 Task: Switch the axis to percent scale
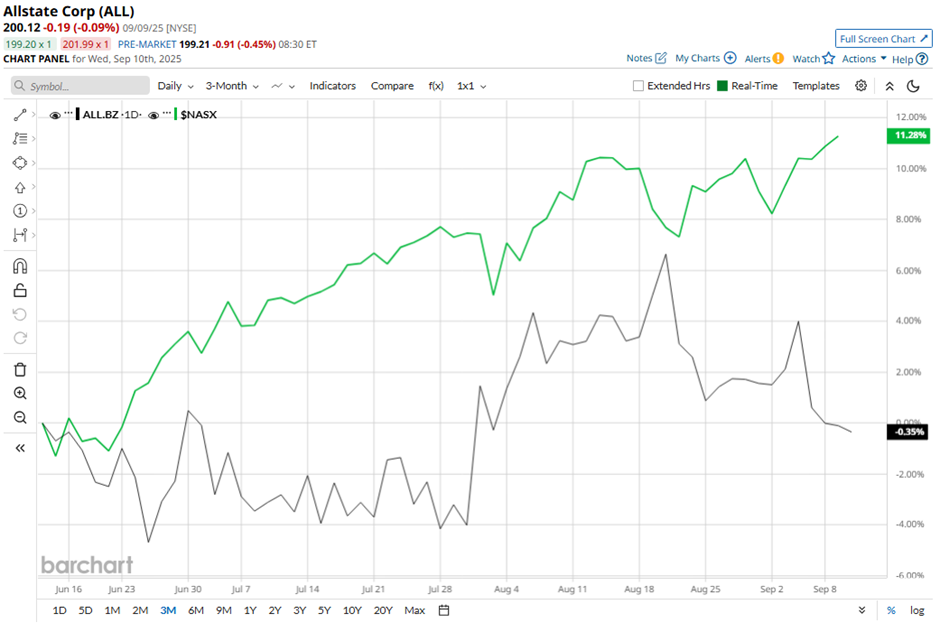[891, 610]
